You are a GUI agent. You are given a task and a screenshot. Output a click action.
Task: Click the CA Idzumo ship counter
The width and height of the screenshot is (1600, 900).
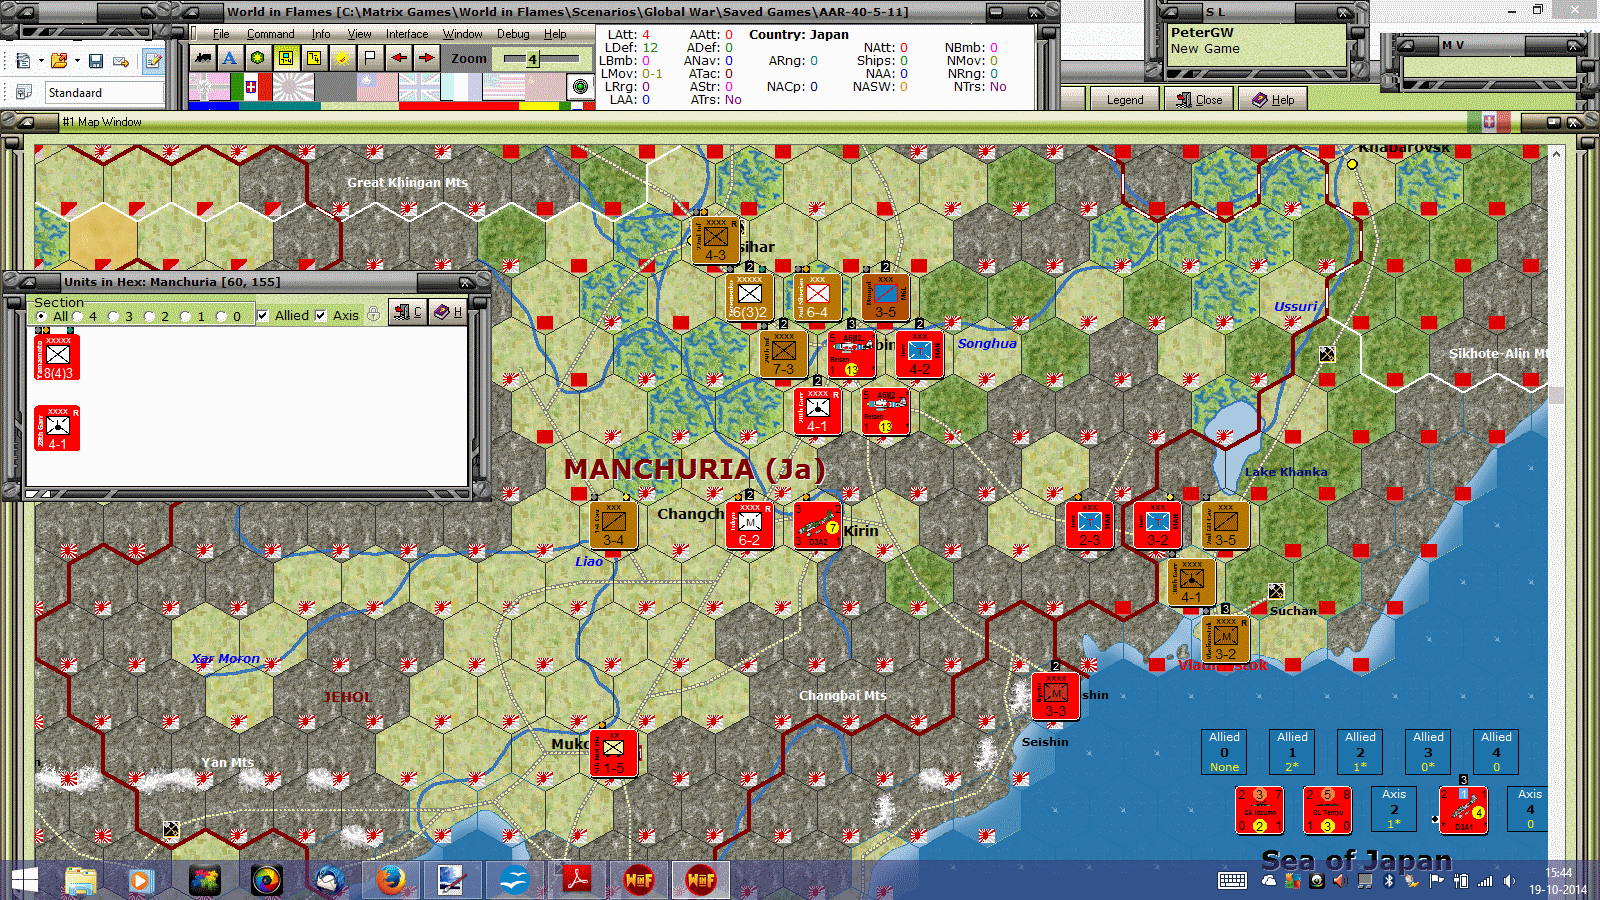pyautogui.click(x=1260, y=810)
